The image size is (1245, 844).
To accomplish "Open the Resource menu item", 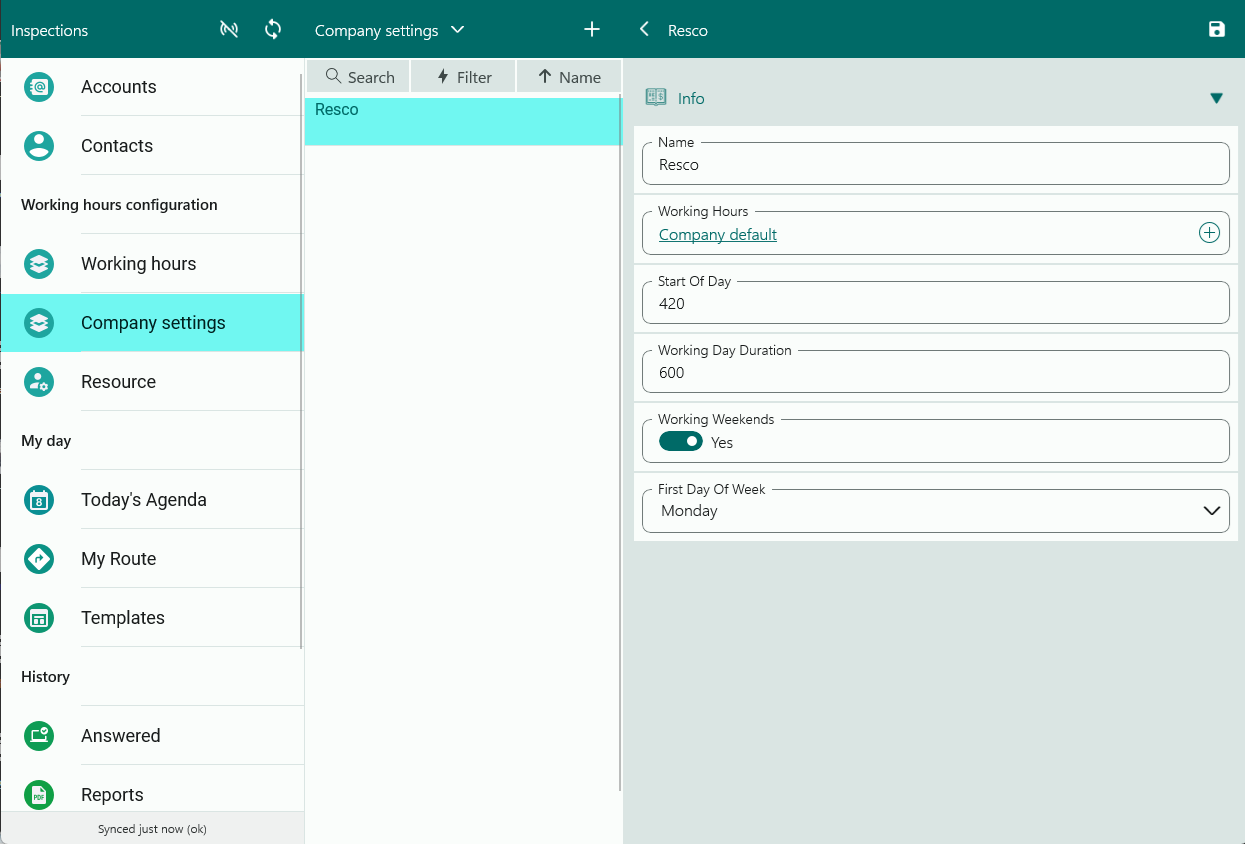I will click(118, 382).
